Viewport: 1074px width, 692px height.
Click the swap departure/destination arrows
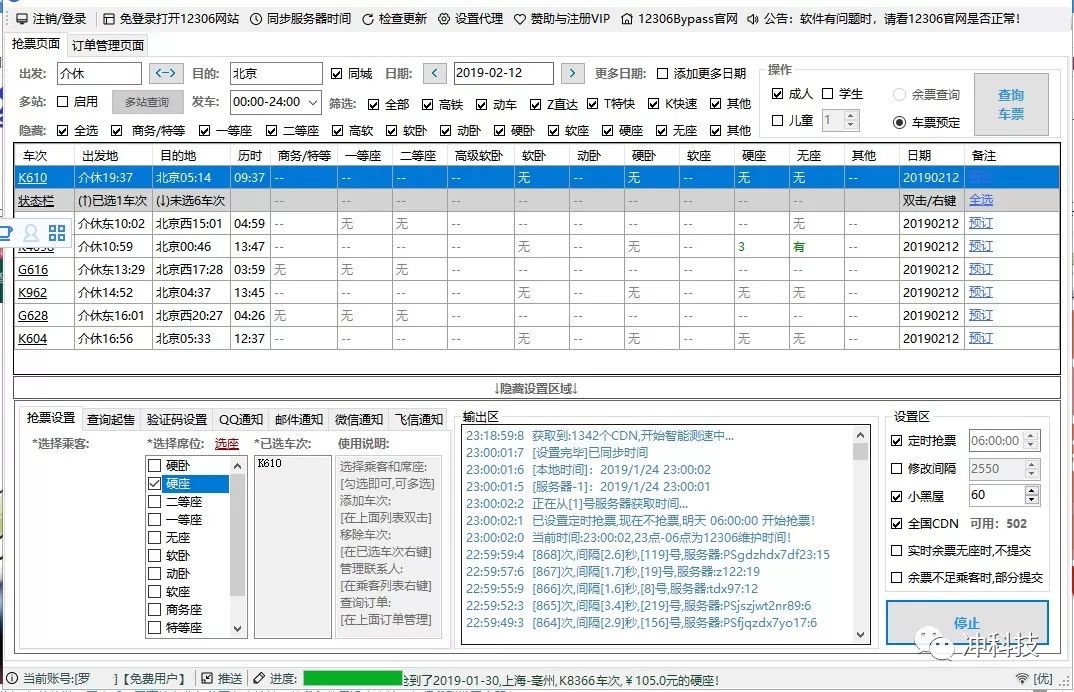tap(165, 73)
